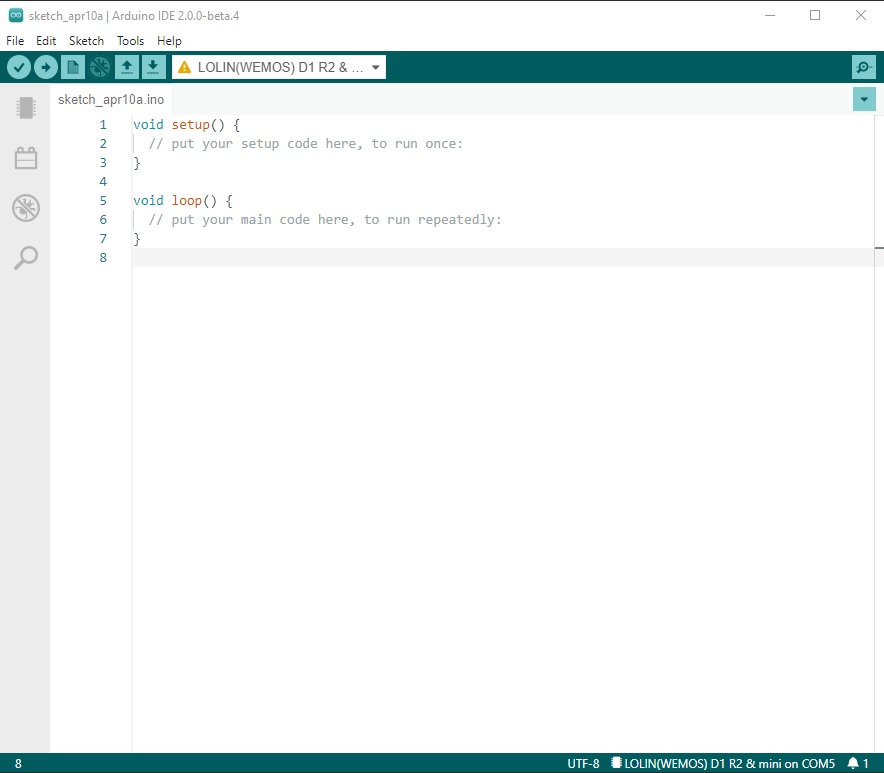Screen dimensions: 884x773
Task: Open the Library Manager from the sidebar
Action: point(25,157)
